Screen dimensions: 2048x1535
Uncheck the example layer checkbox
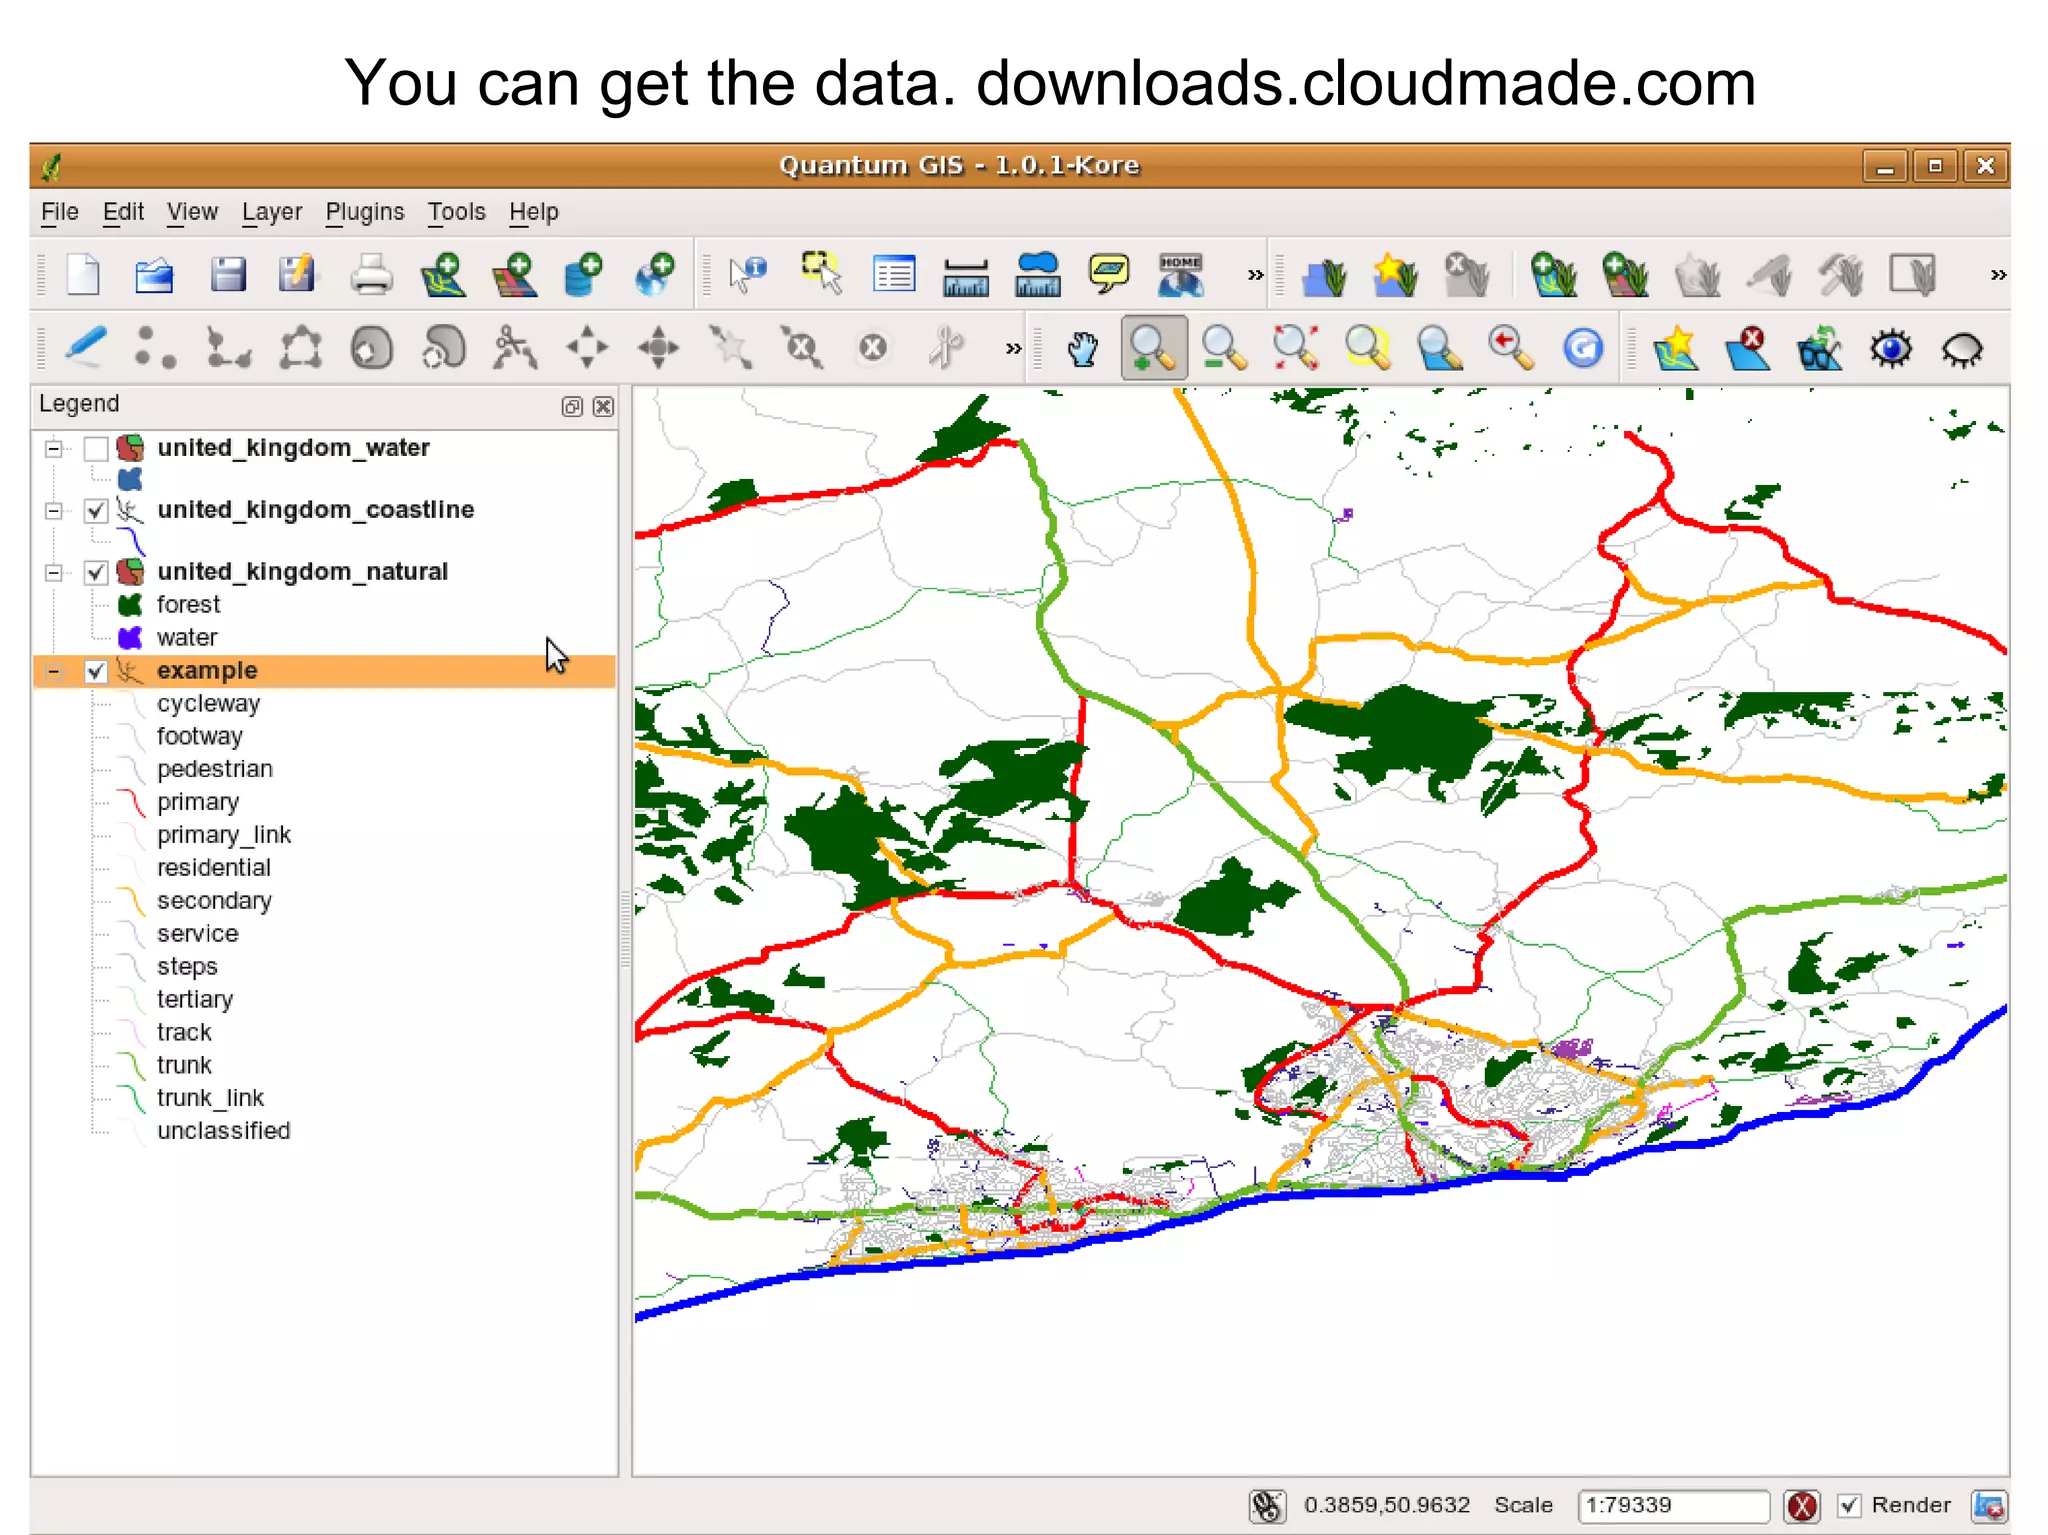(x=96, y=671)
